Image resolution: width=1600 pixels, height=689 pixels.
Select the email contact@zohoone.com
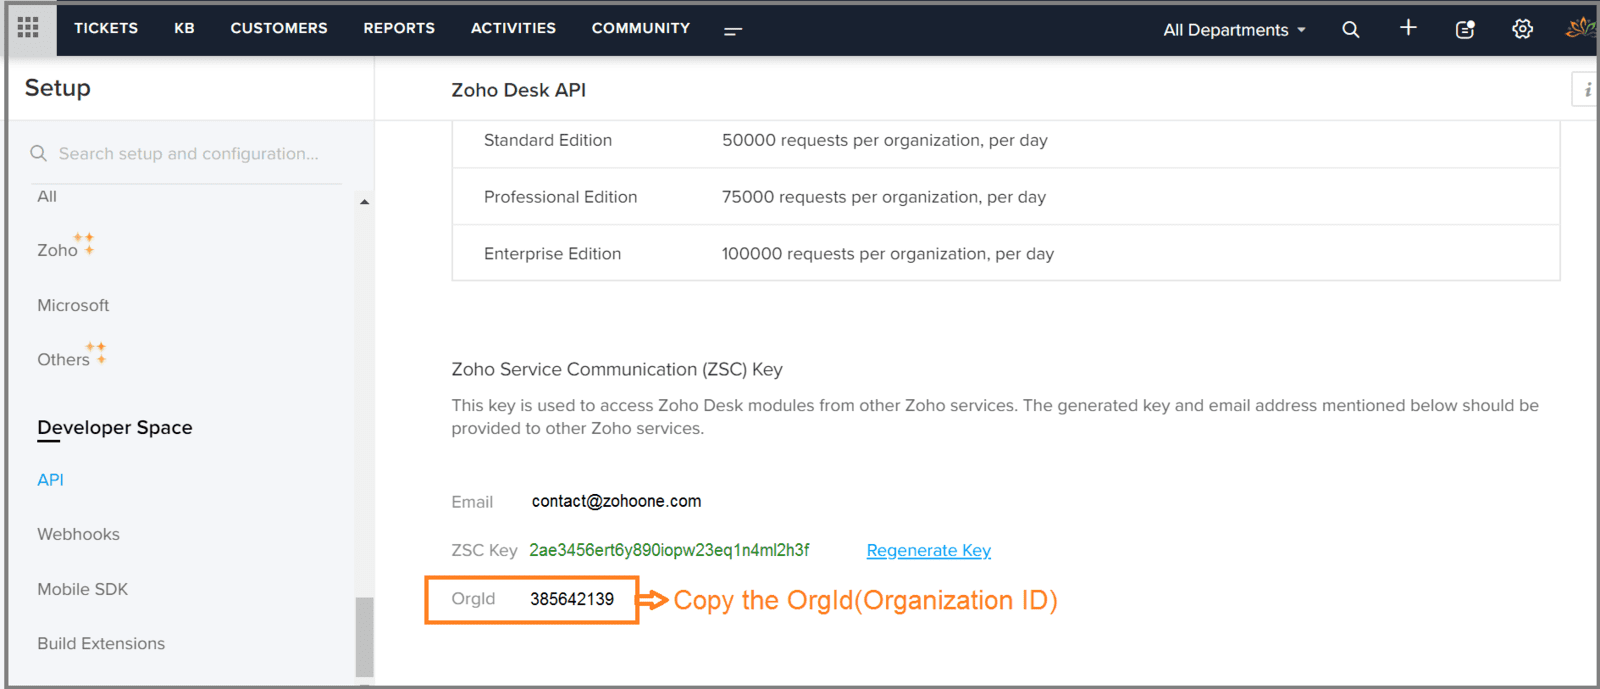(x=616, y=501)
